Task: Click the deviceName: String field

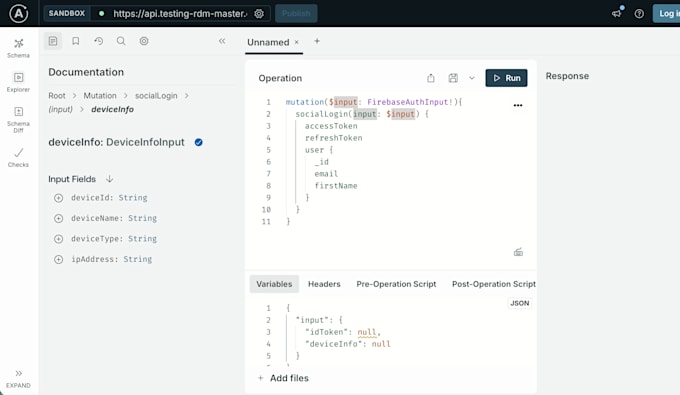Action: 114,218
